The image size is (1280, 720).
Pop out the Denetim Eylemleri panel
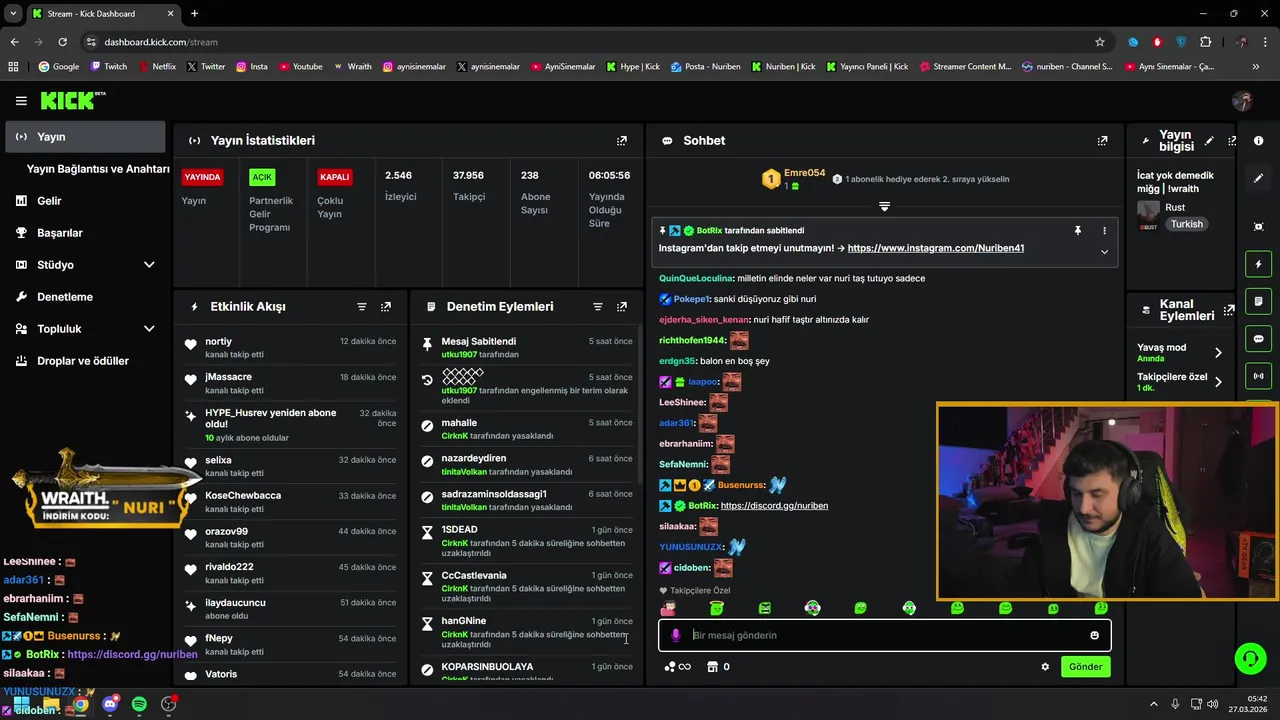622,307
